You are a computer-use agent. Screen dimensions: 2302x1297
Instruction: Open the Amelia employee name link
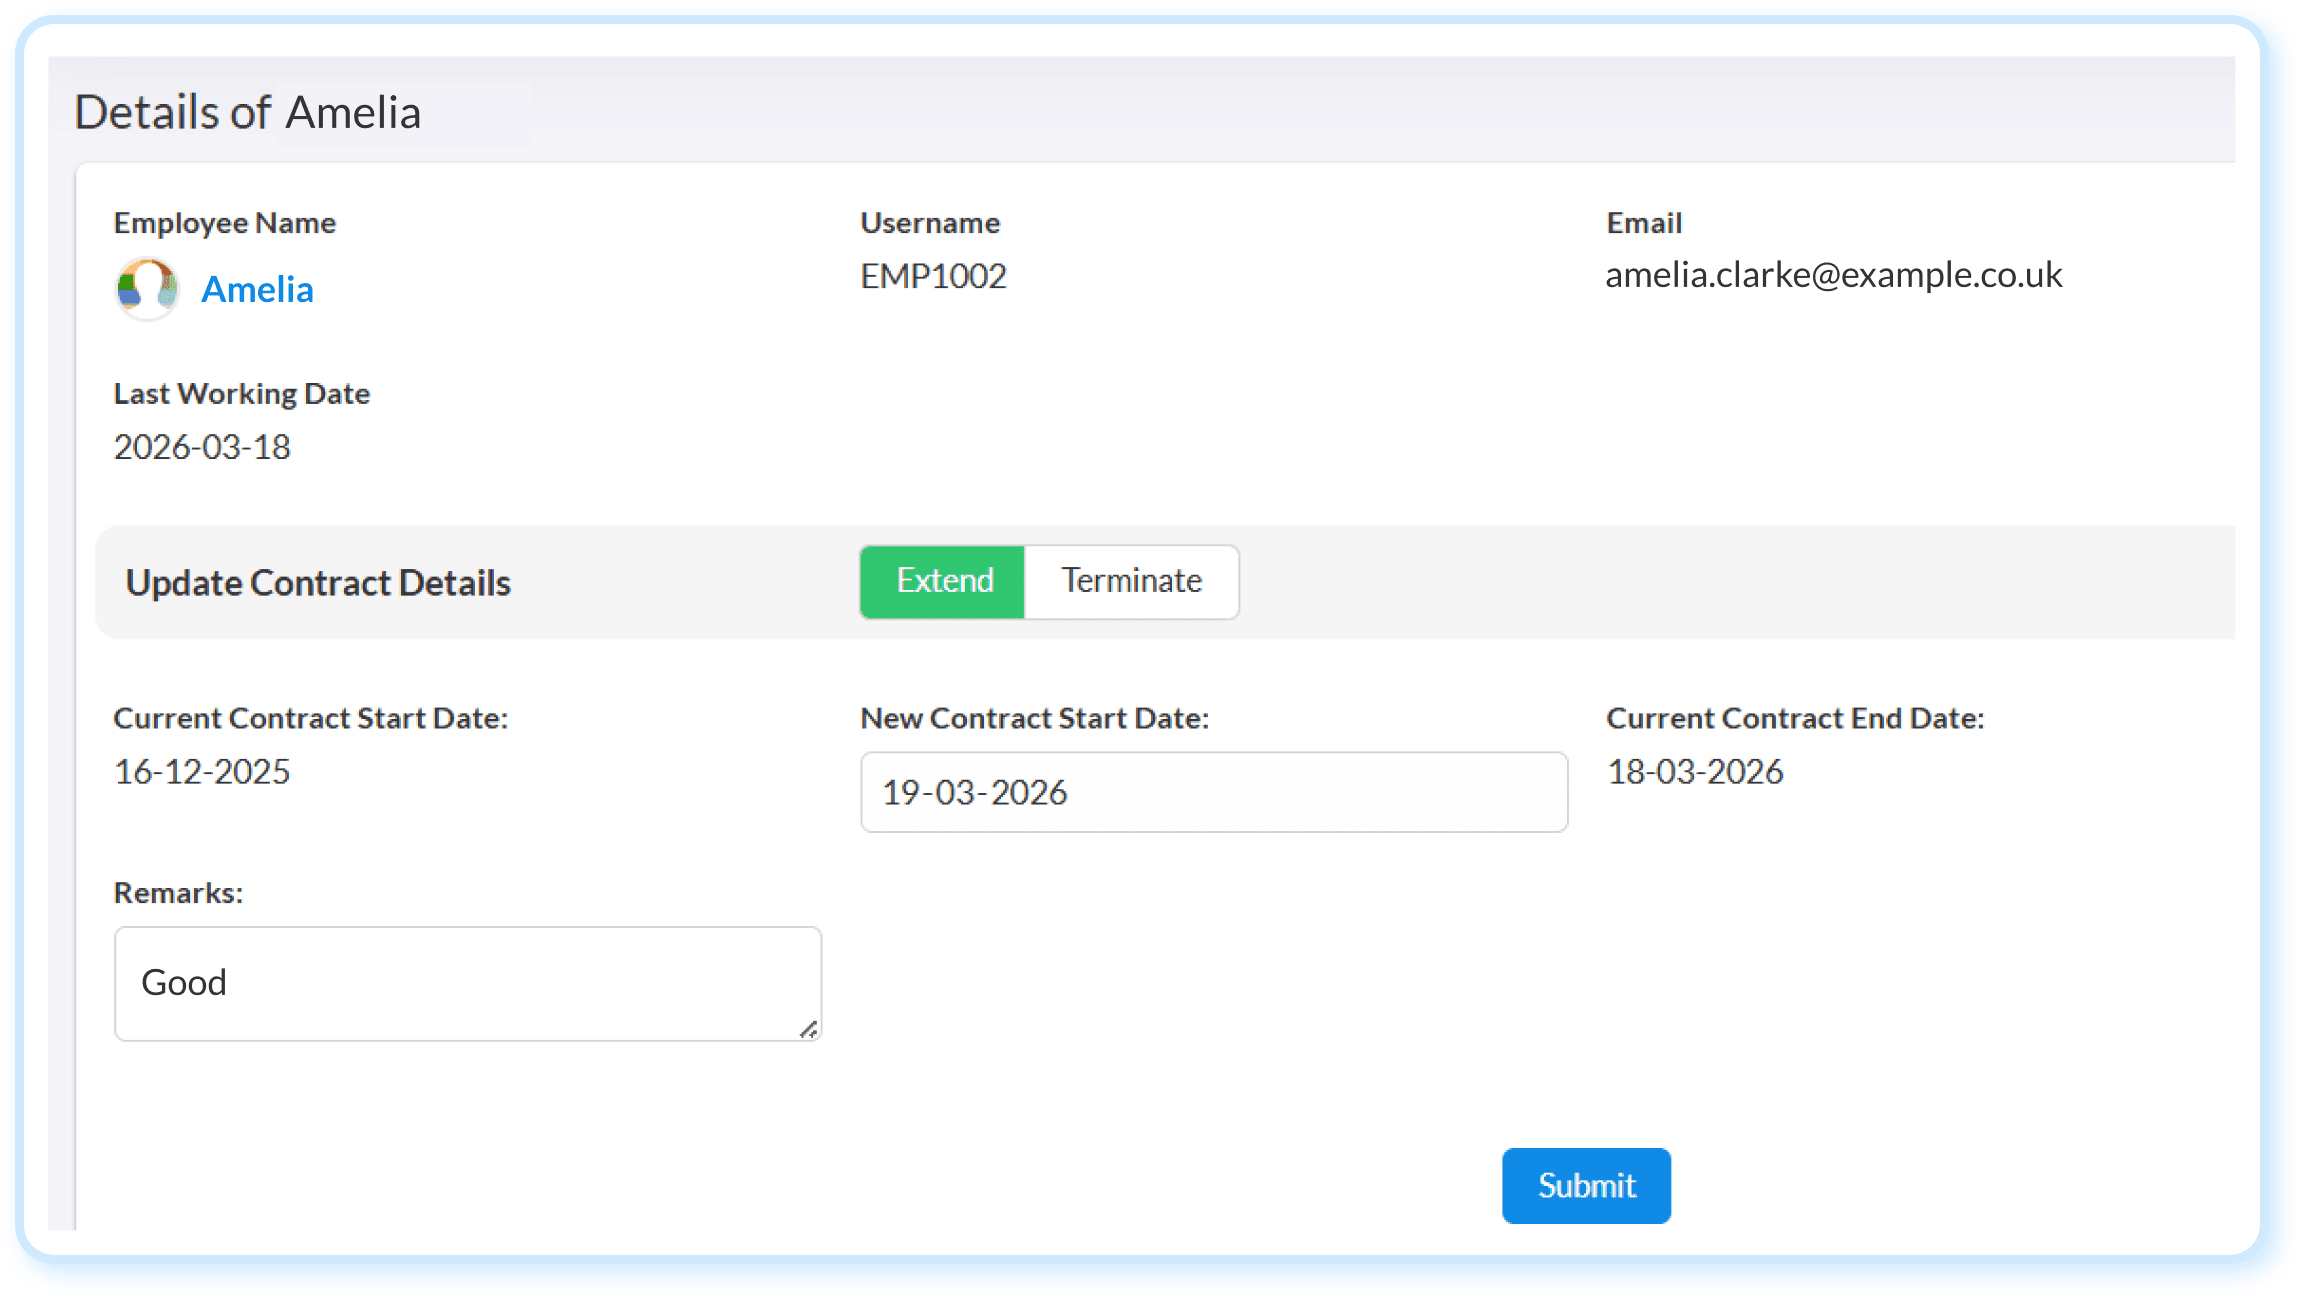[257, 289]
